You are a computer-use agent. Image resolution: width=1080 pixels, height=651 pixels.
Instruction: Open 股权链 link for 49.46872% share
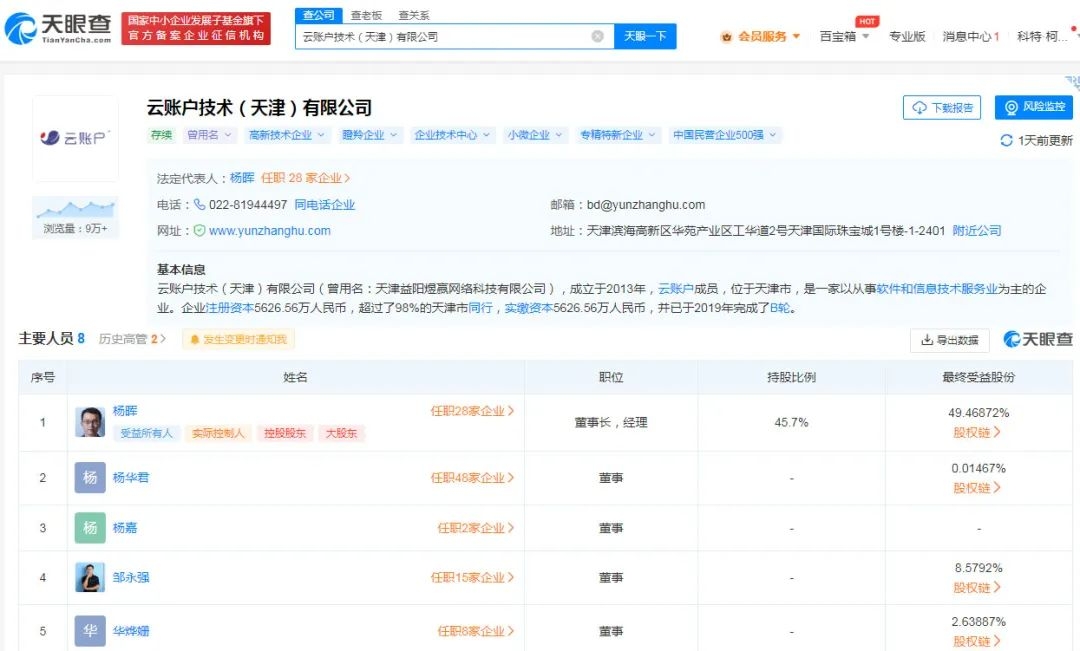click(x=977, y=433)
